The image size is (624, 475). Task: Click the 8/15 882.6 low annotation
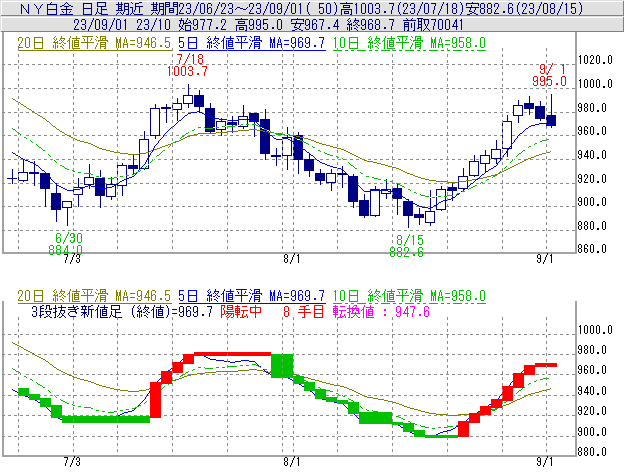(x=407, y=246)
